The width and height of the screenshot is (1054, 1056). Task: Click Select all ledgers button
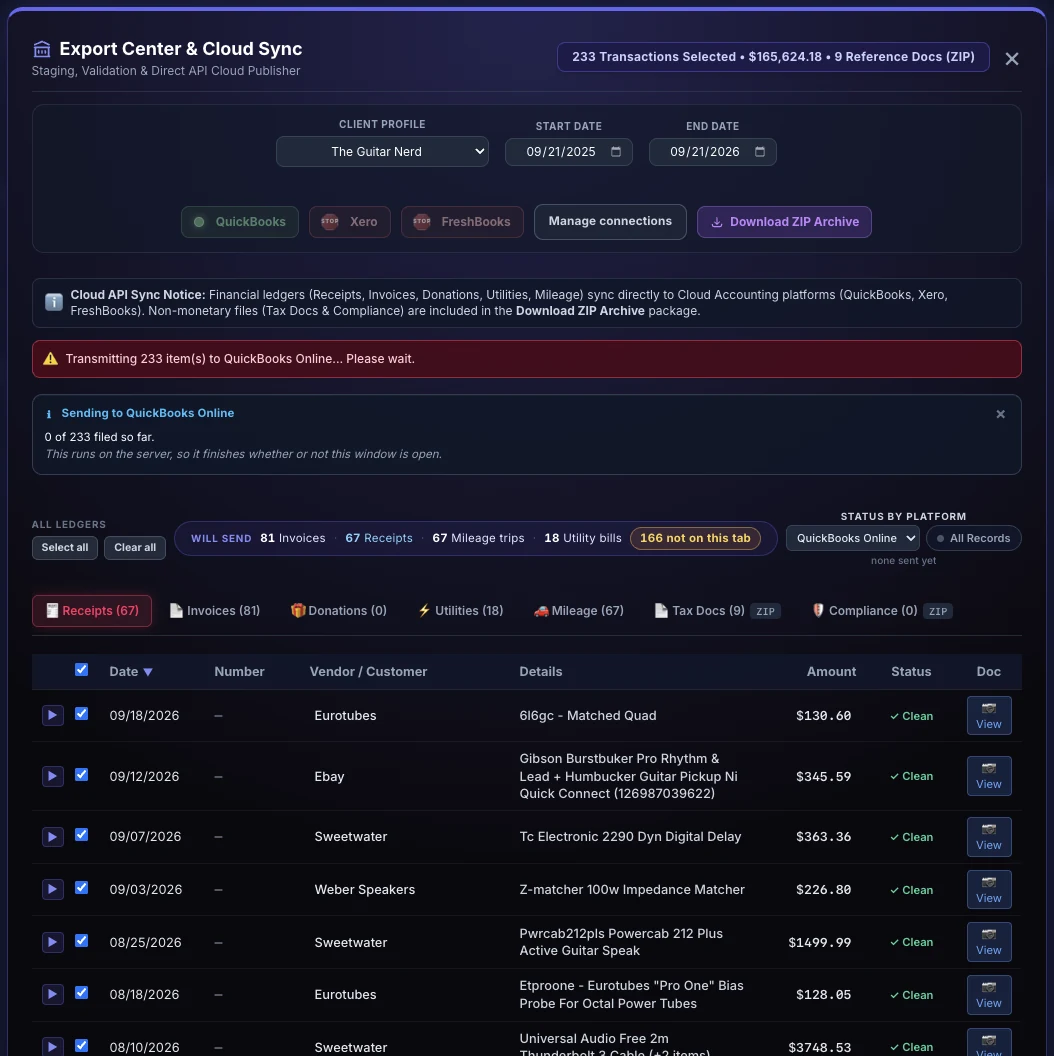pyautogui.click(x=65, y=548)
